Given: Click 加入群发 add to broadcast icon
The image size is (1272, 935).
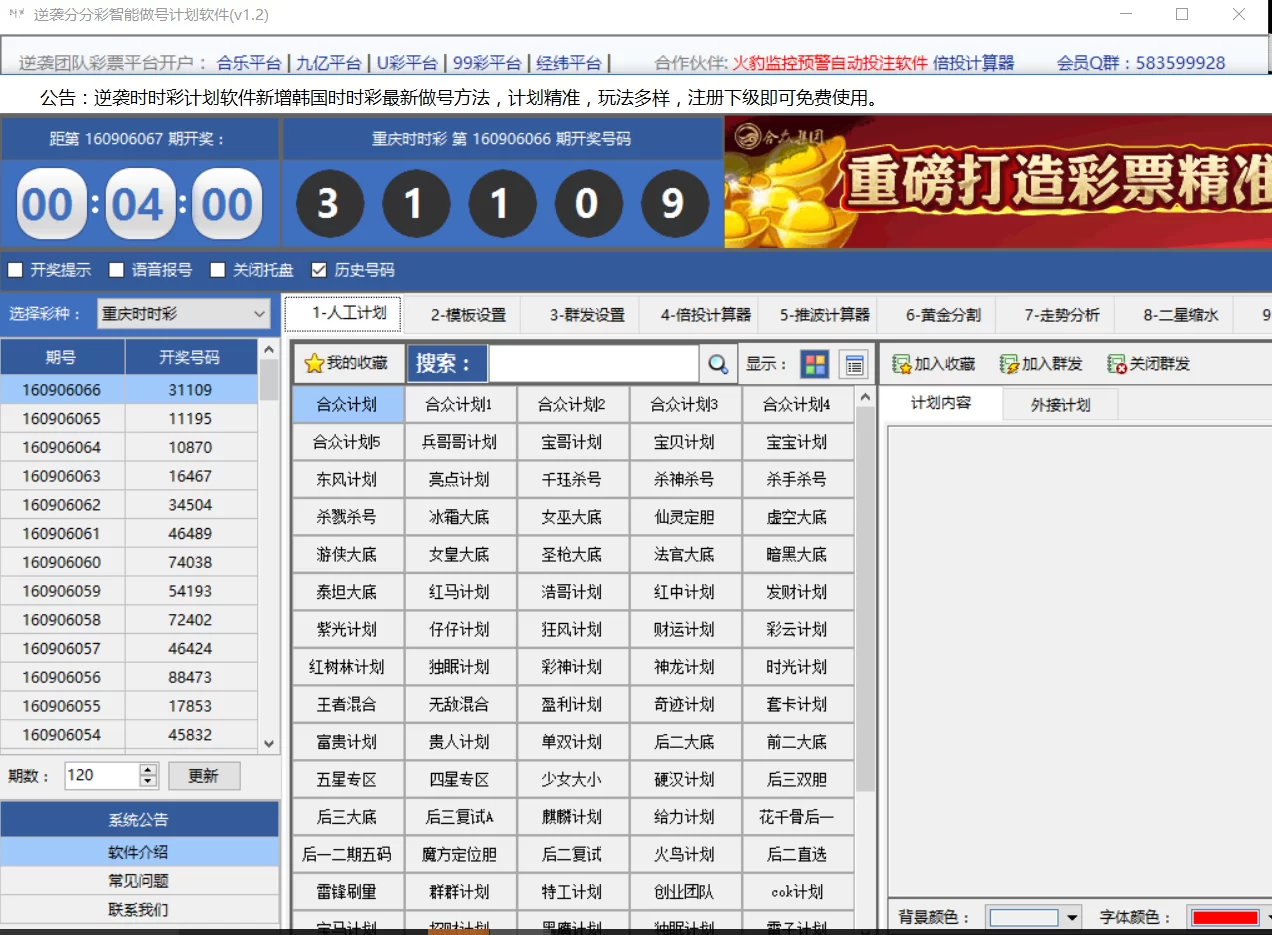Looking at the screenshot, I should (x=1009, y=365).
